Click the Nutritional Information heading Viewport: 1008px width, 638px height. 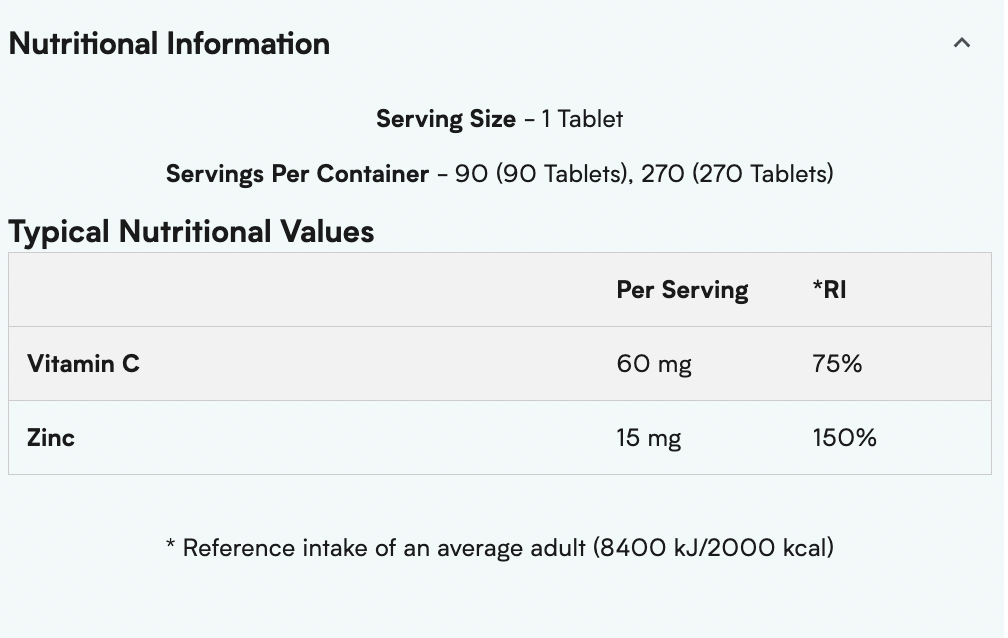pyautogui.click(x=169, y=44)
